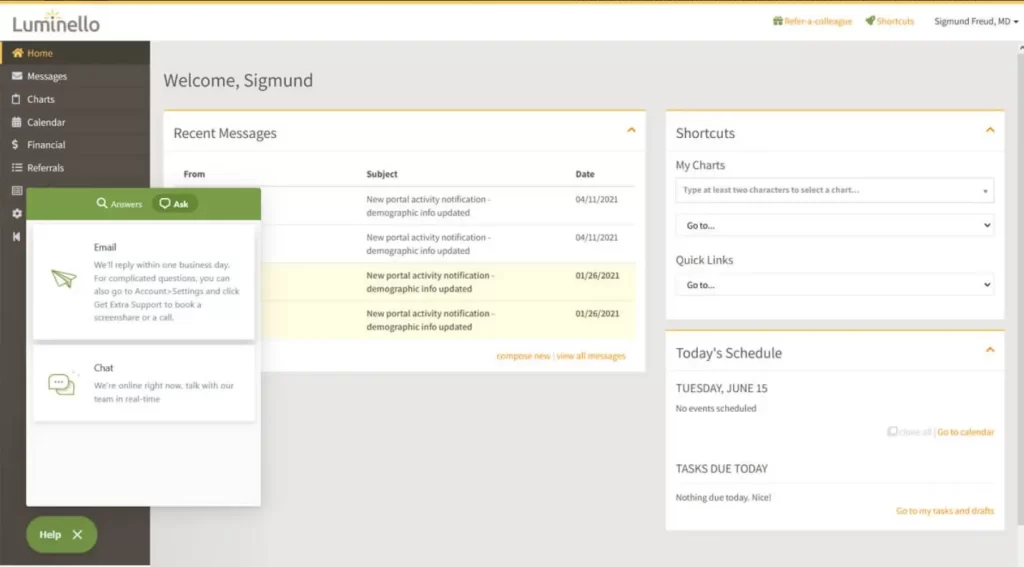
Task: Click the view all messages link
Action: click(x=591, y=356)
